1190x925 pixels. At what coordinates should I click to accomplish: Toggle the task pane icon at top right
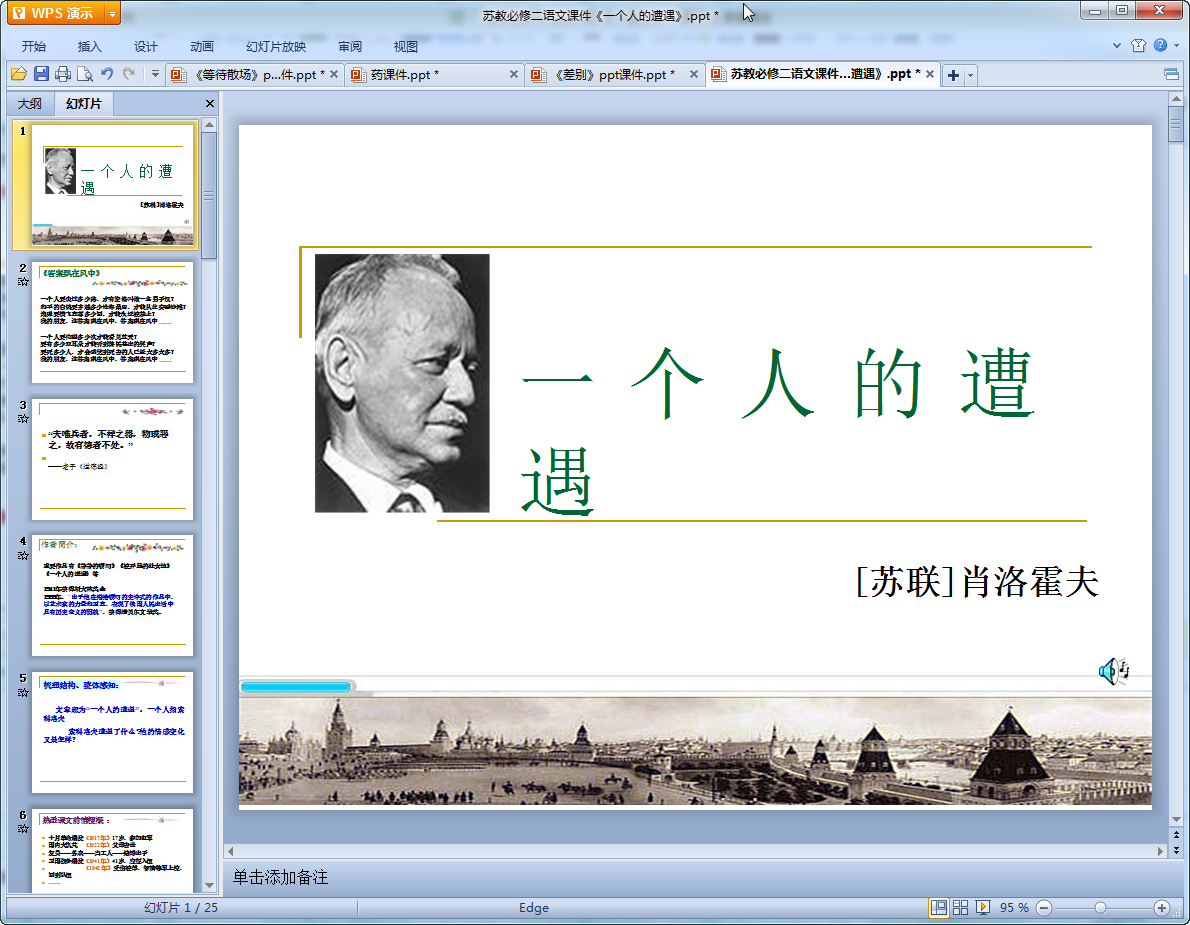pos(1171,74)
